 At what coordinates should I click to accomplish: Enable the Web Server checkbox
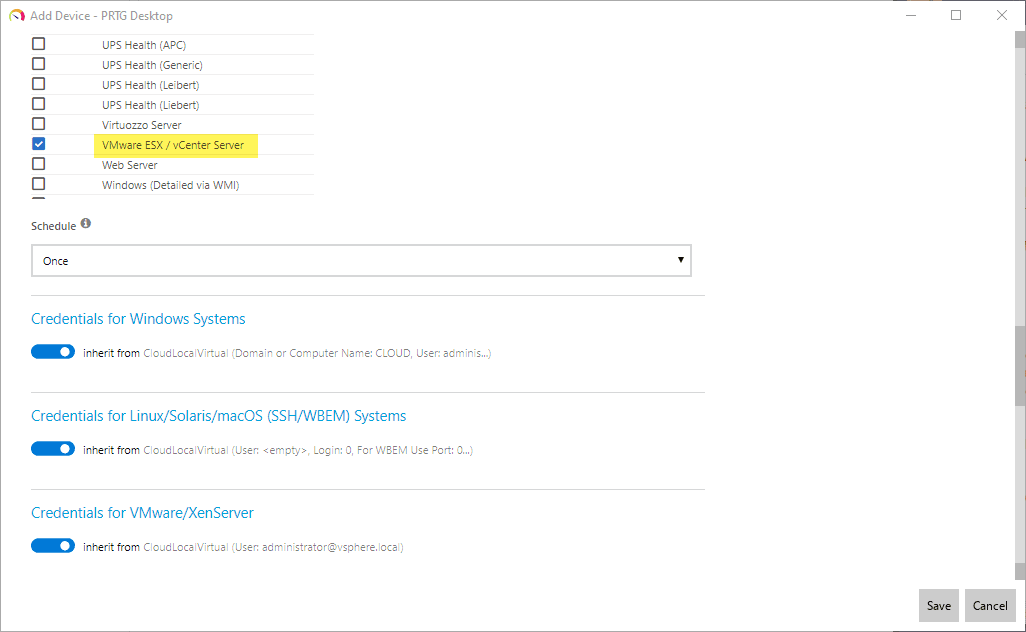click(x=39, y=164)
